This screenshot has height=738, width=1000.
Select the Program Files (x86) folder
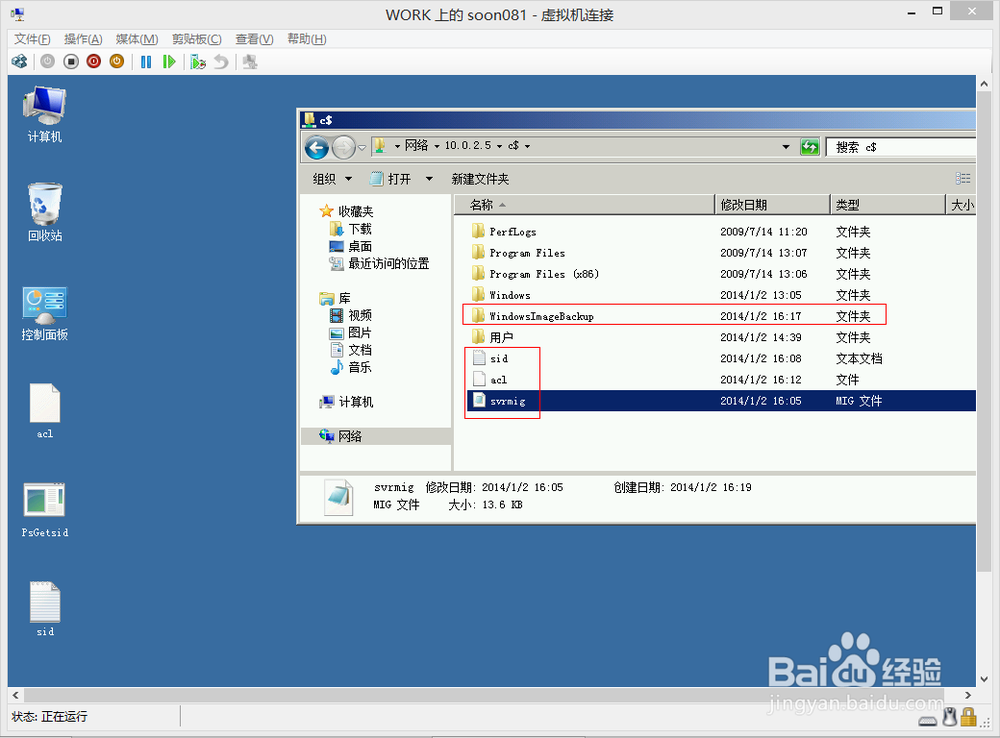click(536, 274)
